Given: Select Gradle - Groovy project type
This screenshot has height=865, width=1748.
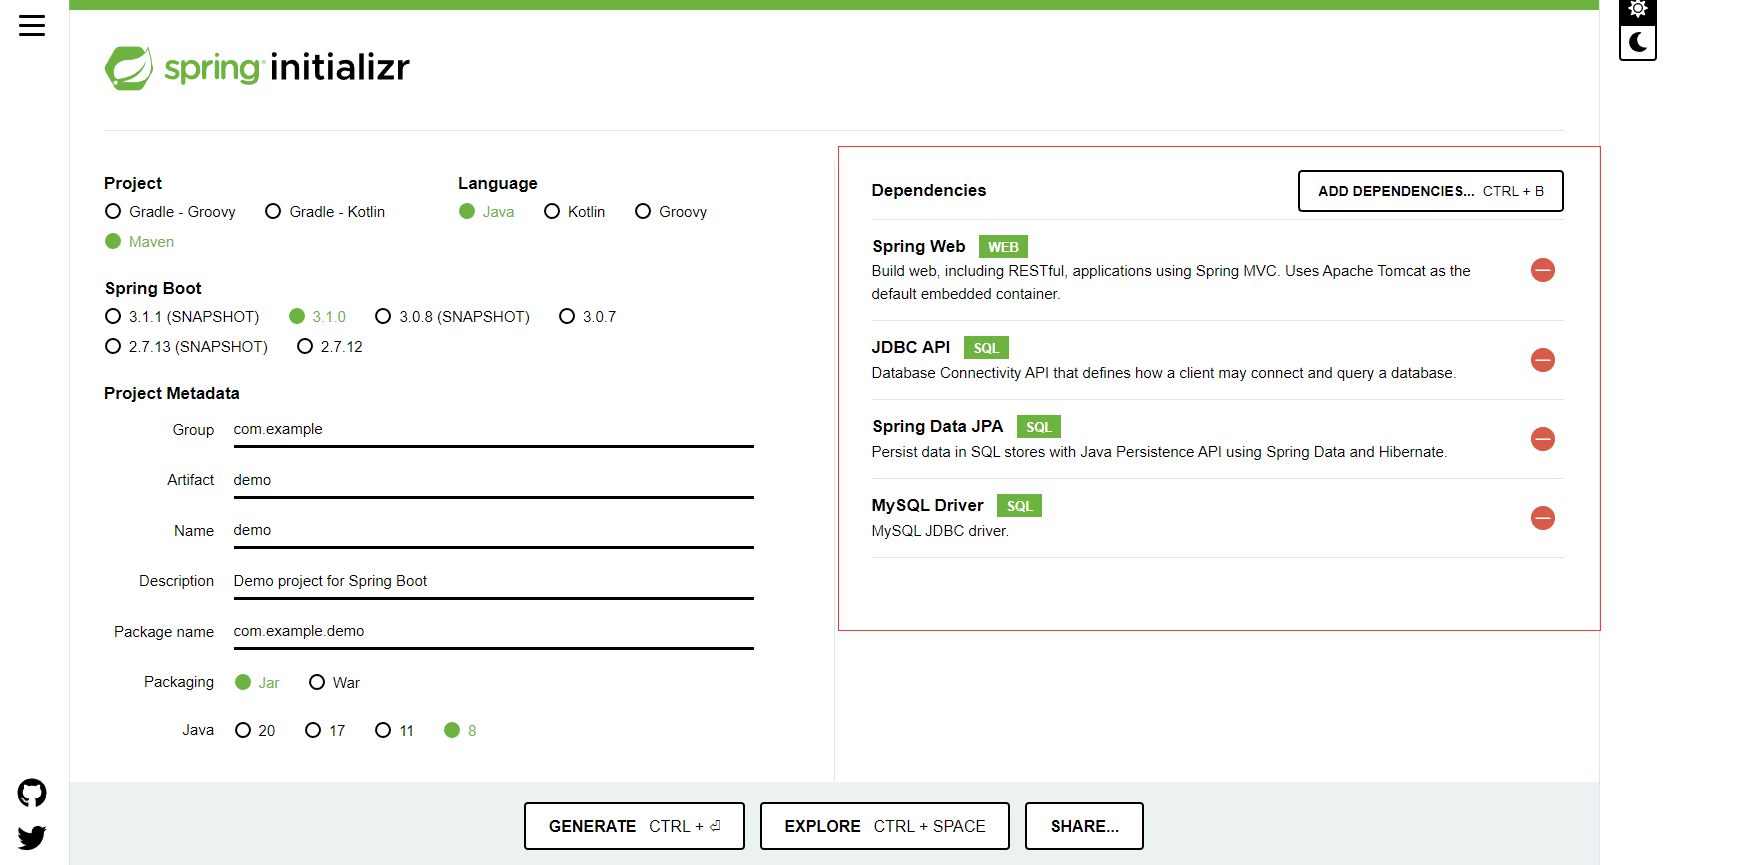Looking at the screenshot, I should [114, 212].
